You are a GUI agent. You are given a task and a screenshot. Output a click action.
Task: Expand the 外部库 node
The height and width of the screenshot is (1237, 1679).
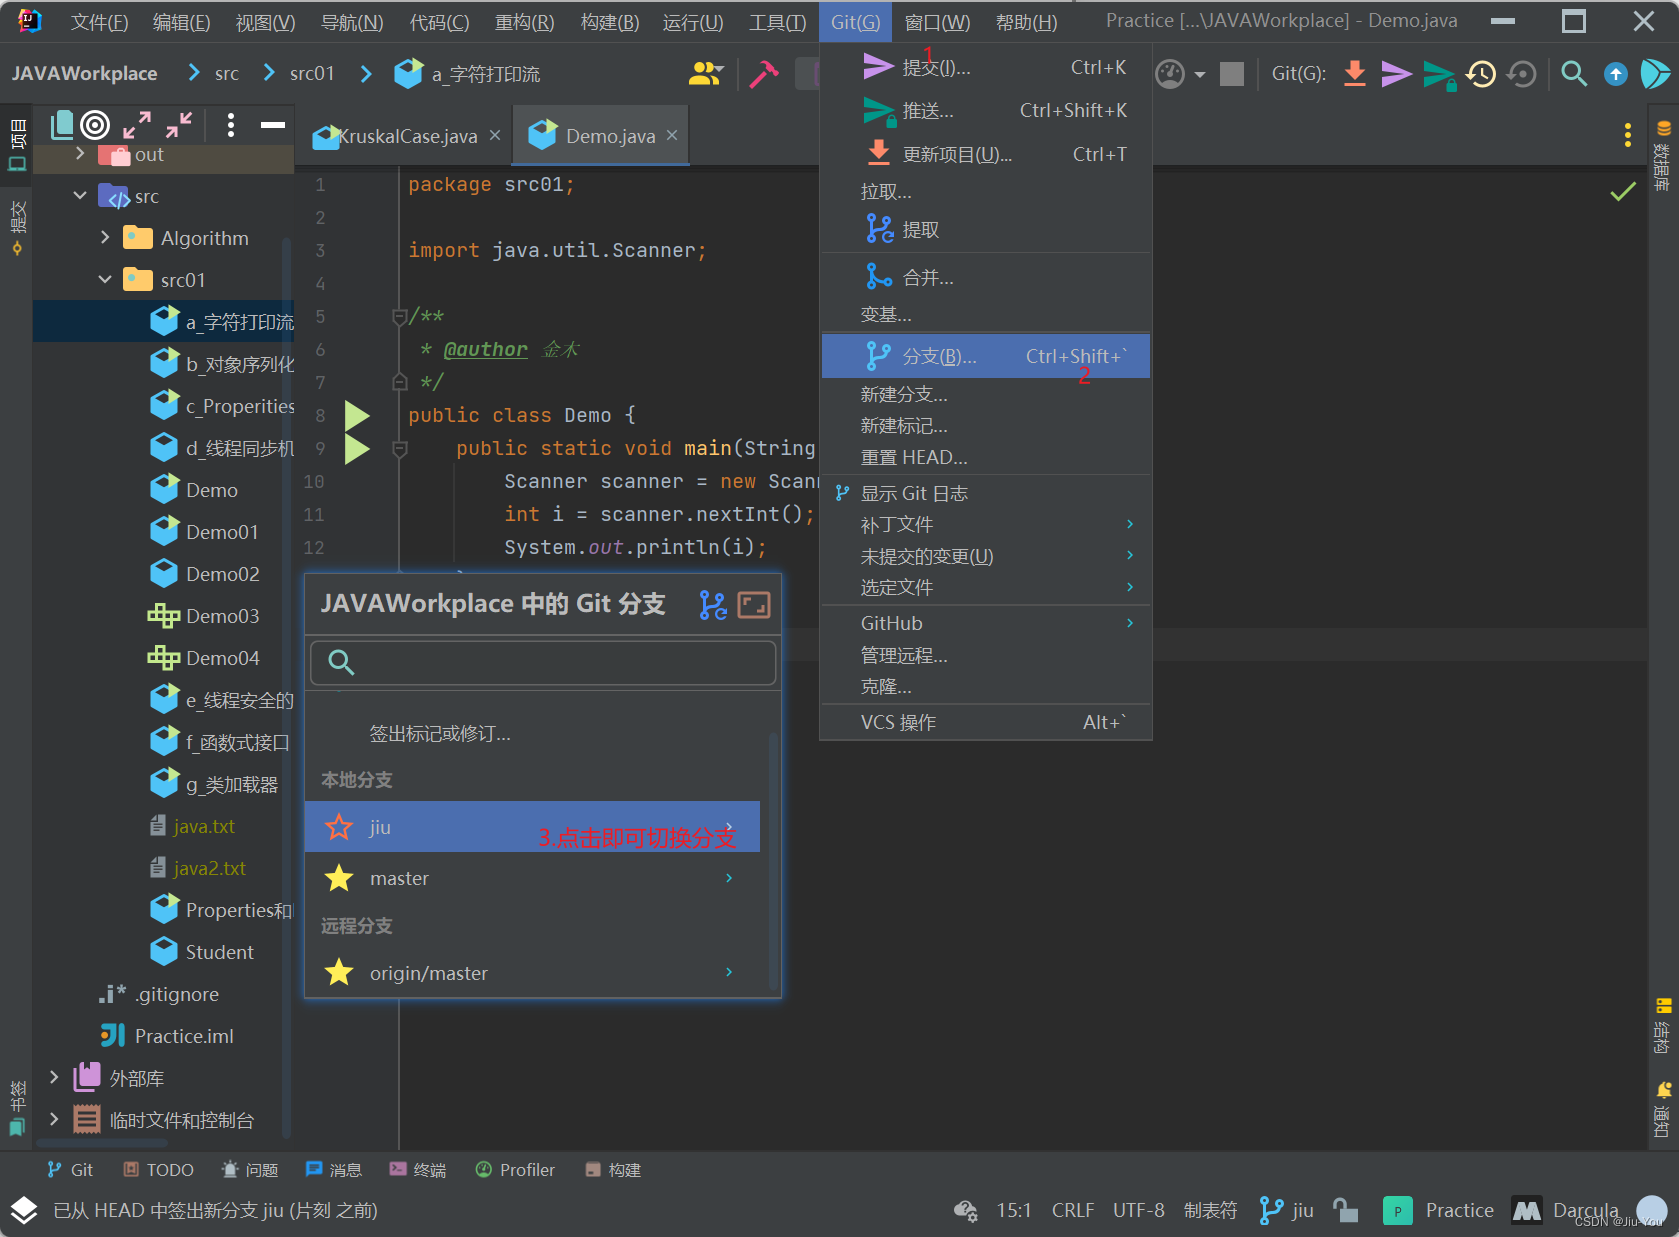point(54,1076)
